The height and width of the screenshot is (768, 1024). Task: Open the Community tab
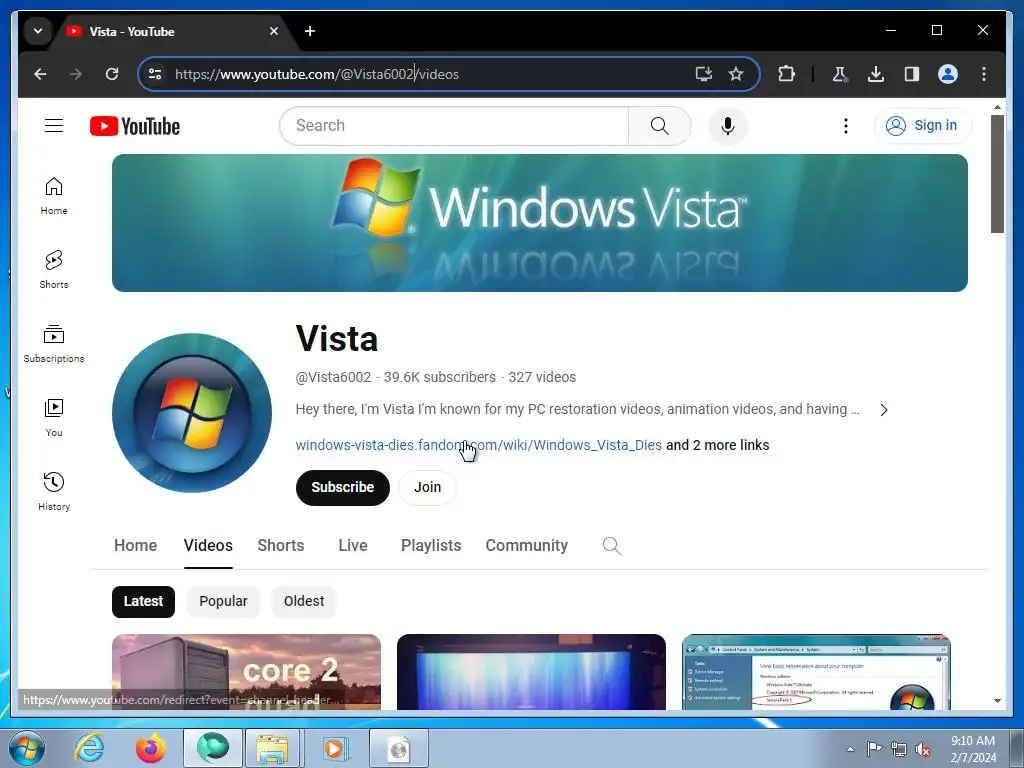pyautogui.click(x=526, y=545)
